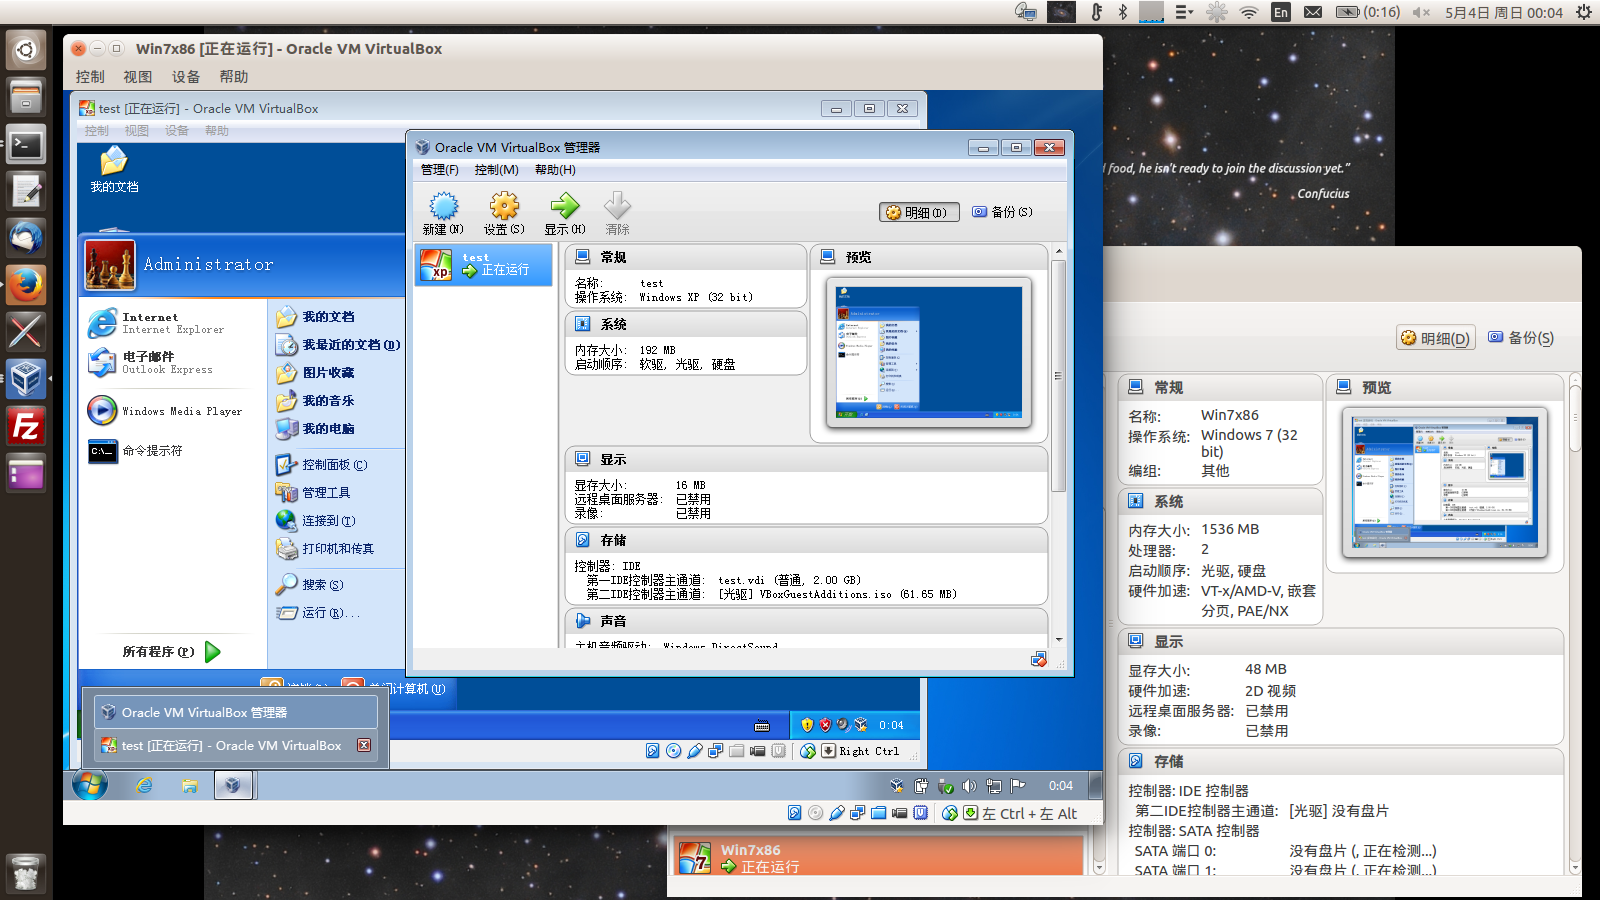Switch to 备份 (Snapshots) in inner manager

(1002, 212)
